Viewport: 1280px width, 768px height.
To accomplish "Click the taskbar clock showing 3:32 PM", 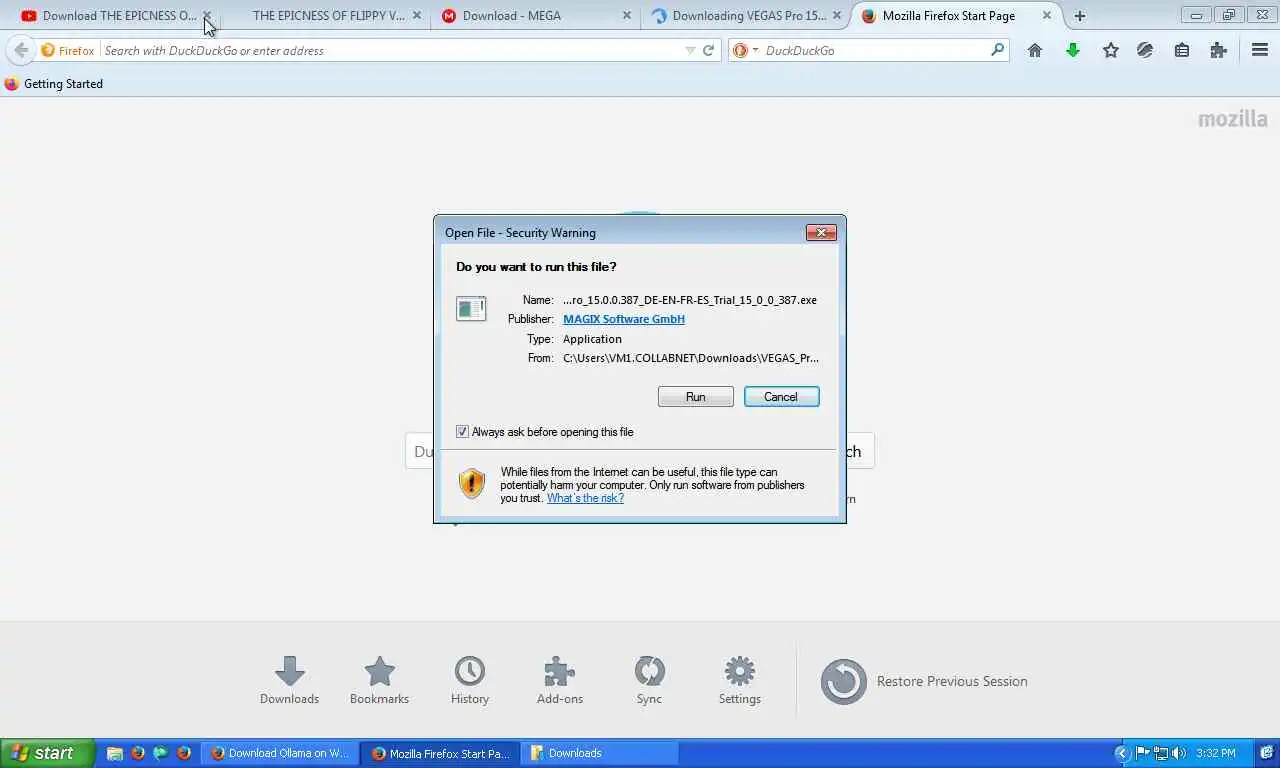I will pos(1215,753).
